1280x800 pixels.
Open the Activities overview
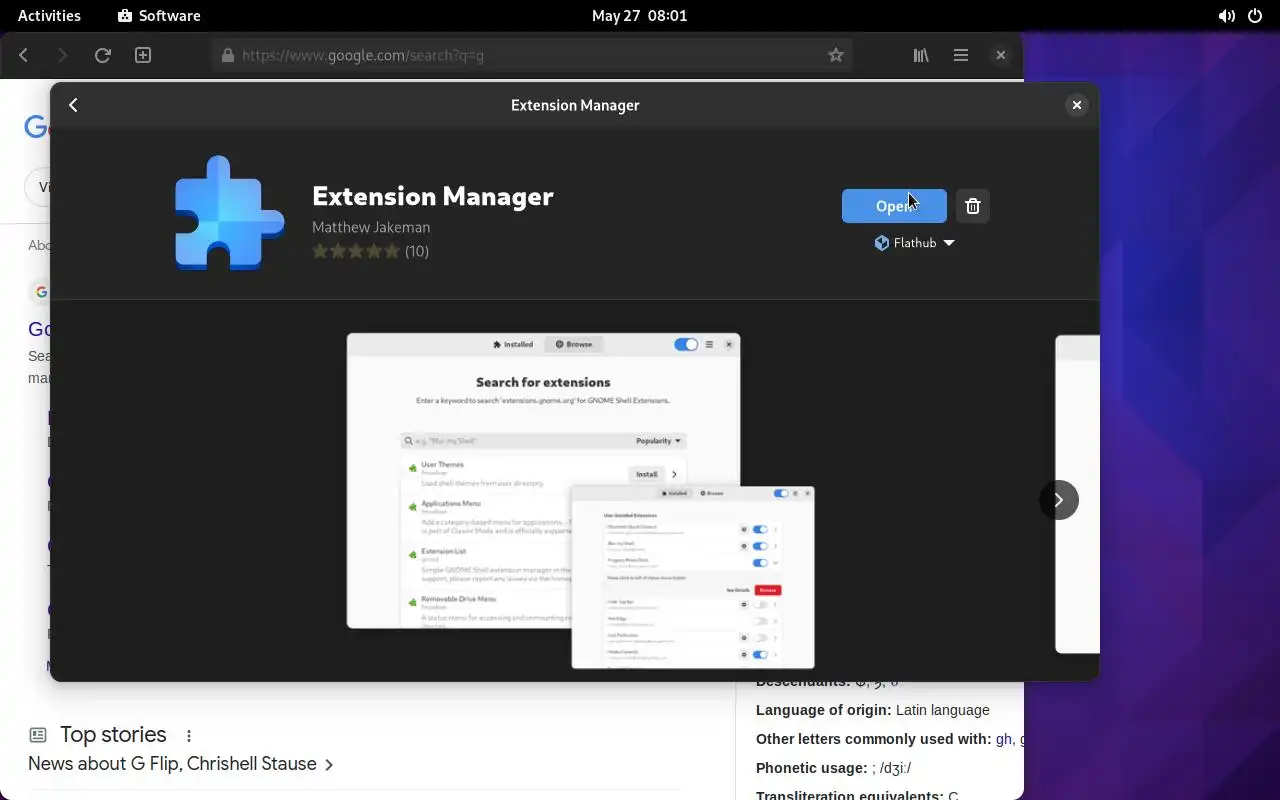pos(49,16)
